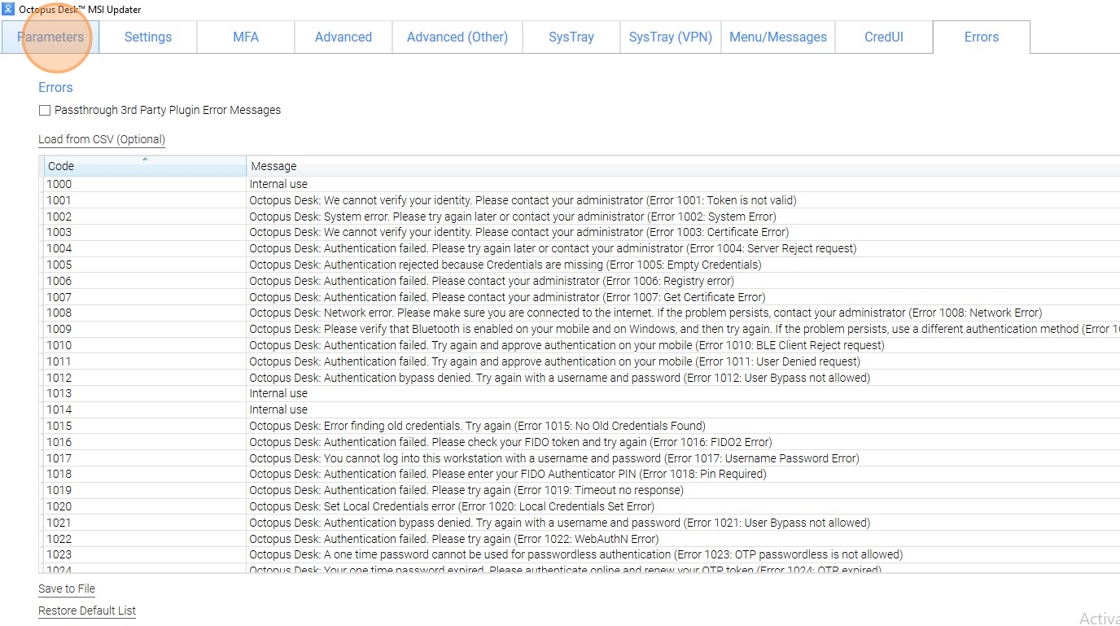Select code cell 1014
The width and height of the screenshot is (1120, 626).
pyautogui.click(x=143, y=410)
